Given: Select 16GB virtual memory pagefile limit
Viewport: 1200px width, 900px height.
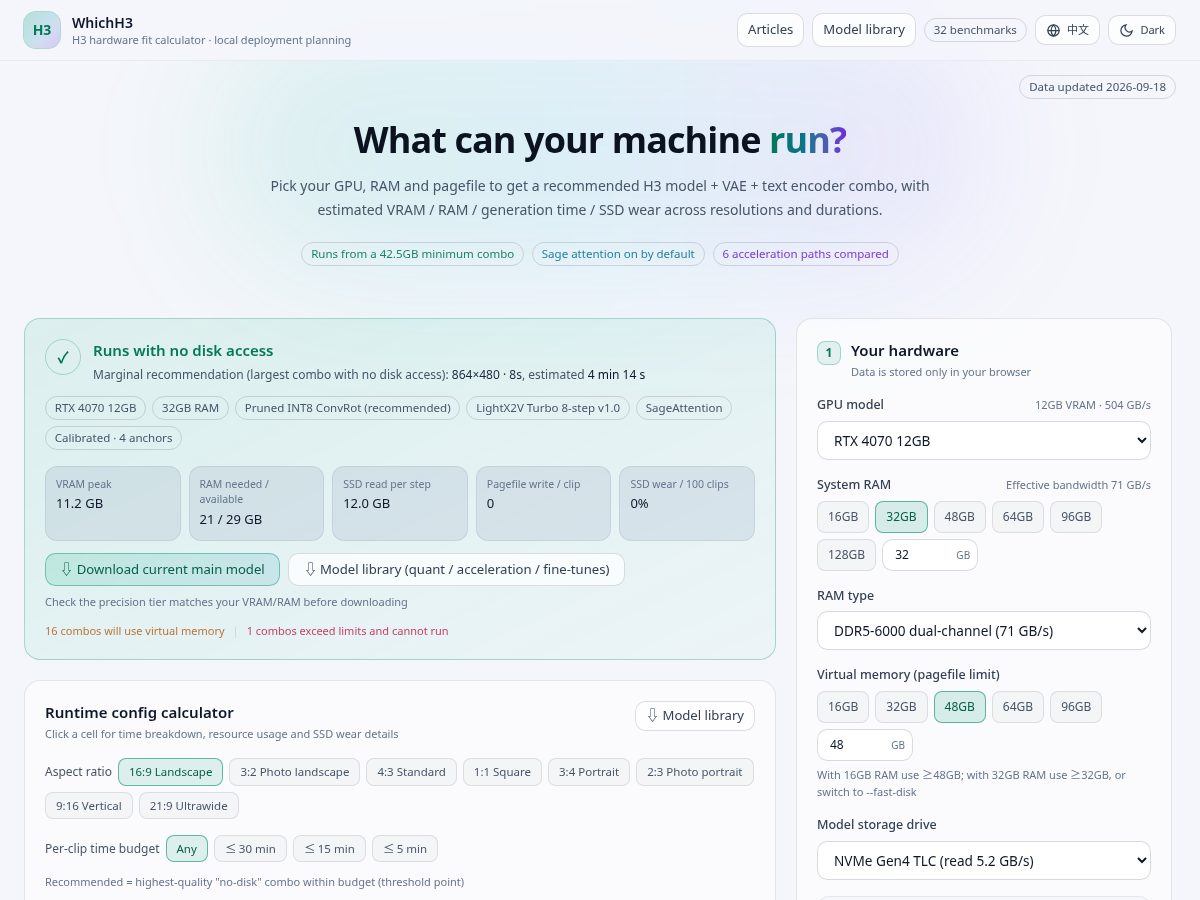Looking at the screenshot, I should click(843, 706).
